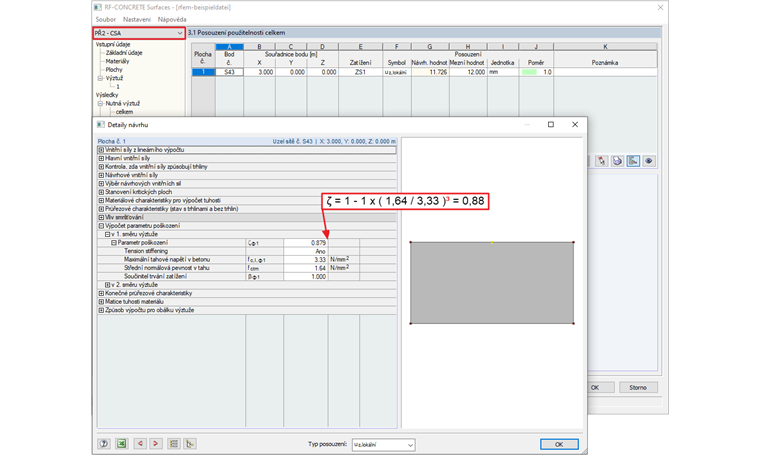Screen dimensions: 760x455
Task: Click the list view icon in bottom toolbar
Action: pos(174,443)
